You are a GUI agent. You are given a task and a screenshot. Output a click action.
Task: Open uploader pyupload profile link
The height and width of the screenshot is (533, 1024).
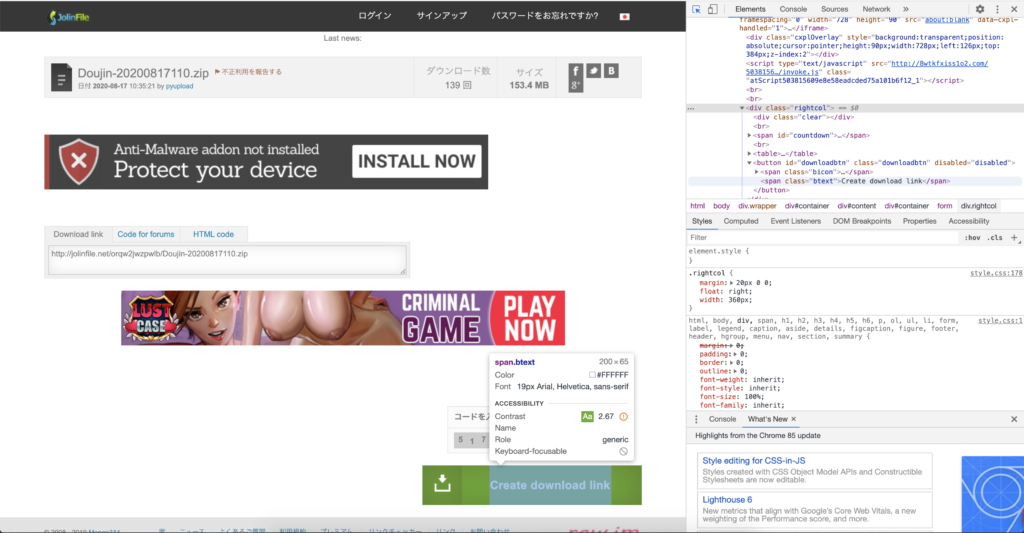(x=179, y=86)
